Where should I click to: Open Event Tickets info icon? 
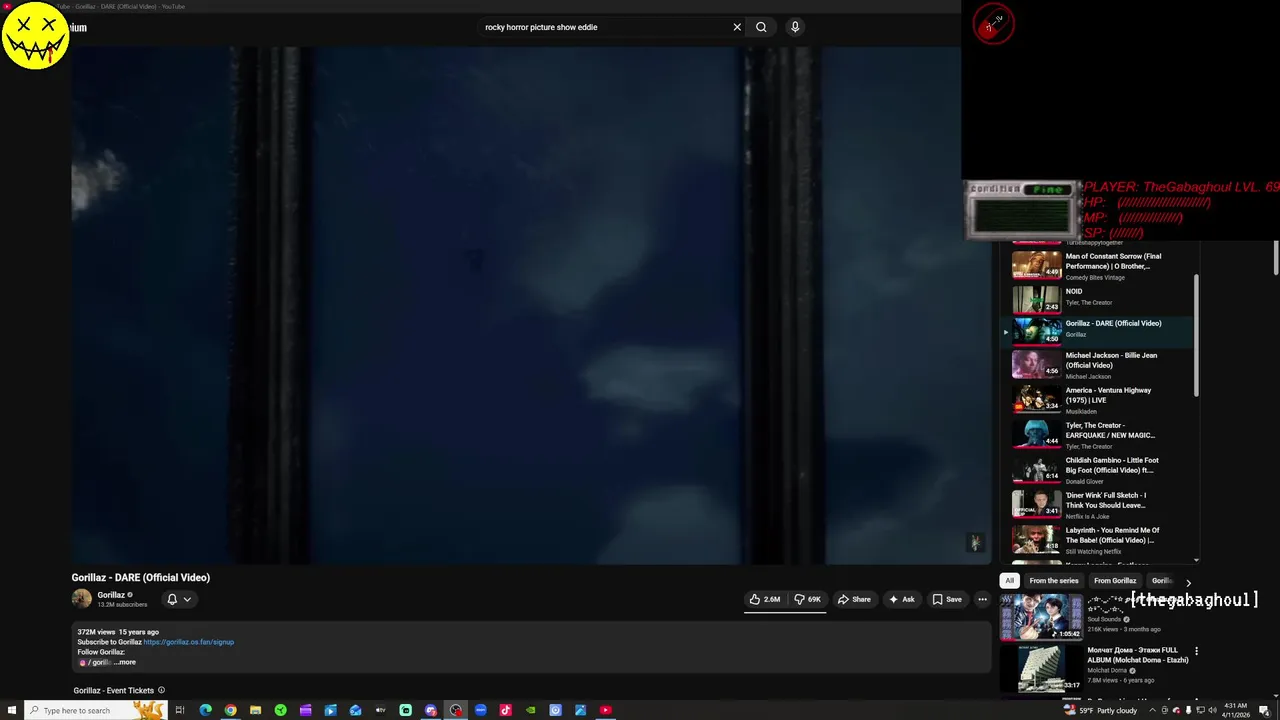pyautogui.click(x=161, y=690)
